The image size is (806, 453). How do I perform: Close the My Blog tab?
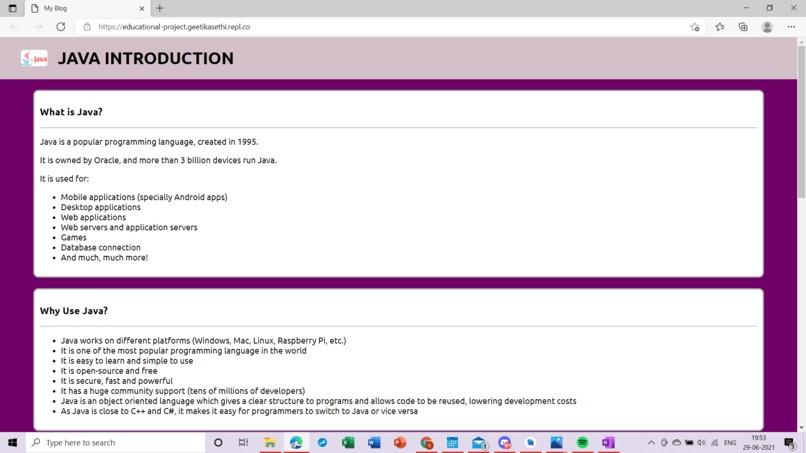coord(142,8)
